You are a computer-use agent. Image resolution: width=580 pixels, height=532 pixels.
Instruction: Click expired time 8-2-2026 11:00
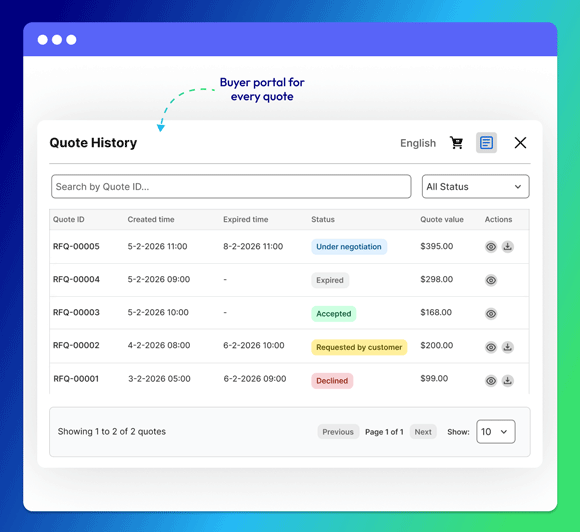point(253,246)
